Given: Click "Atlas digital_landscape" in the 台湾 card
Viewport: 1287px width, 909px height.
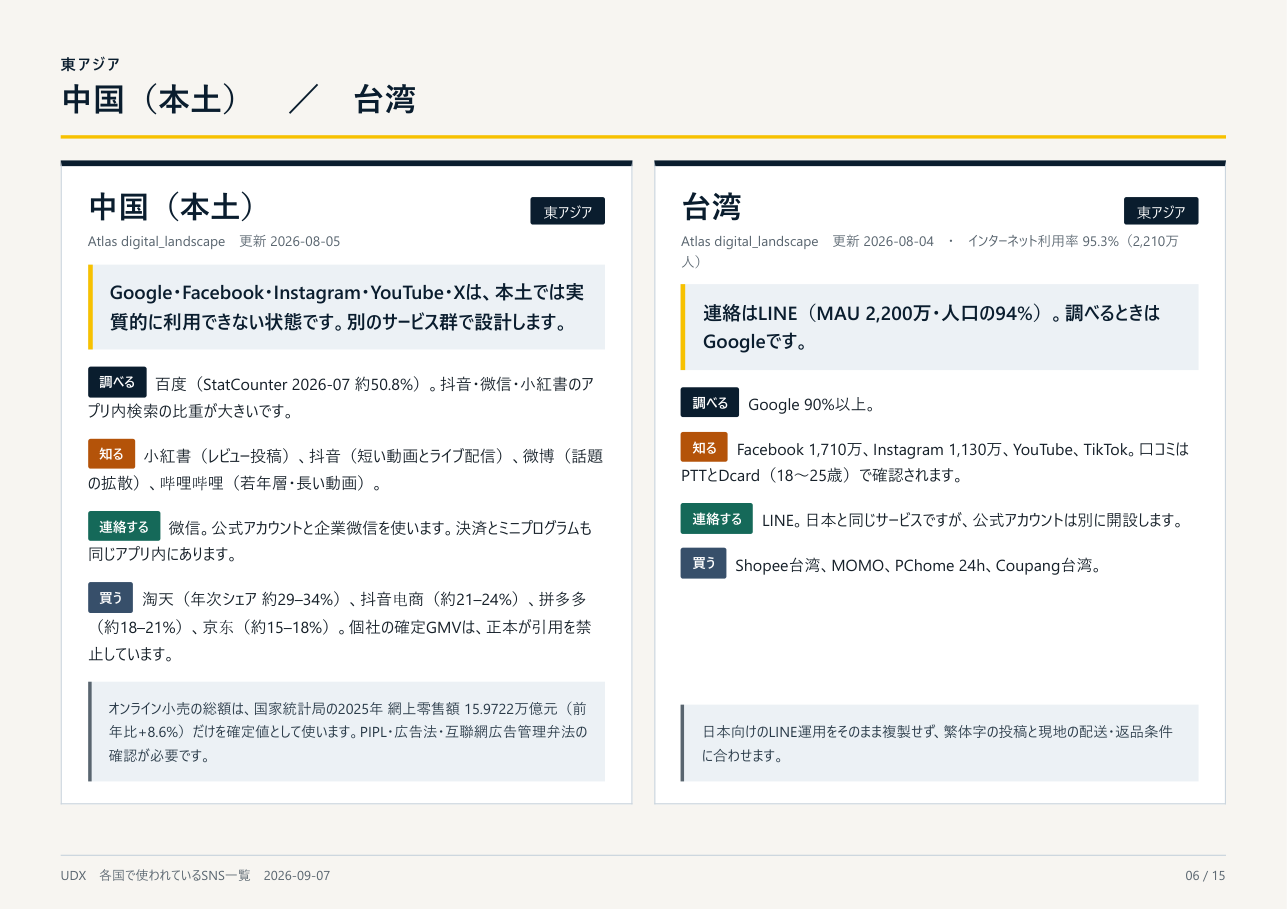Looking at the screenshot, I should tap(750, 242).
